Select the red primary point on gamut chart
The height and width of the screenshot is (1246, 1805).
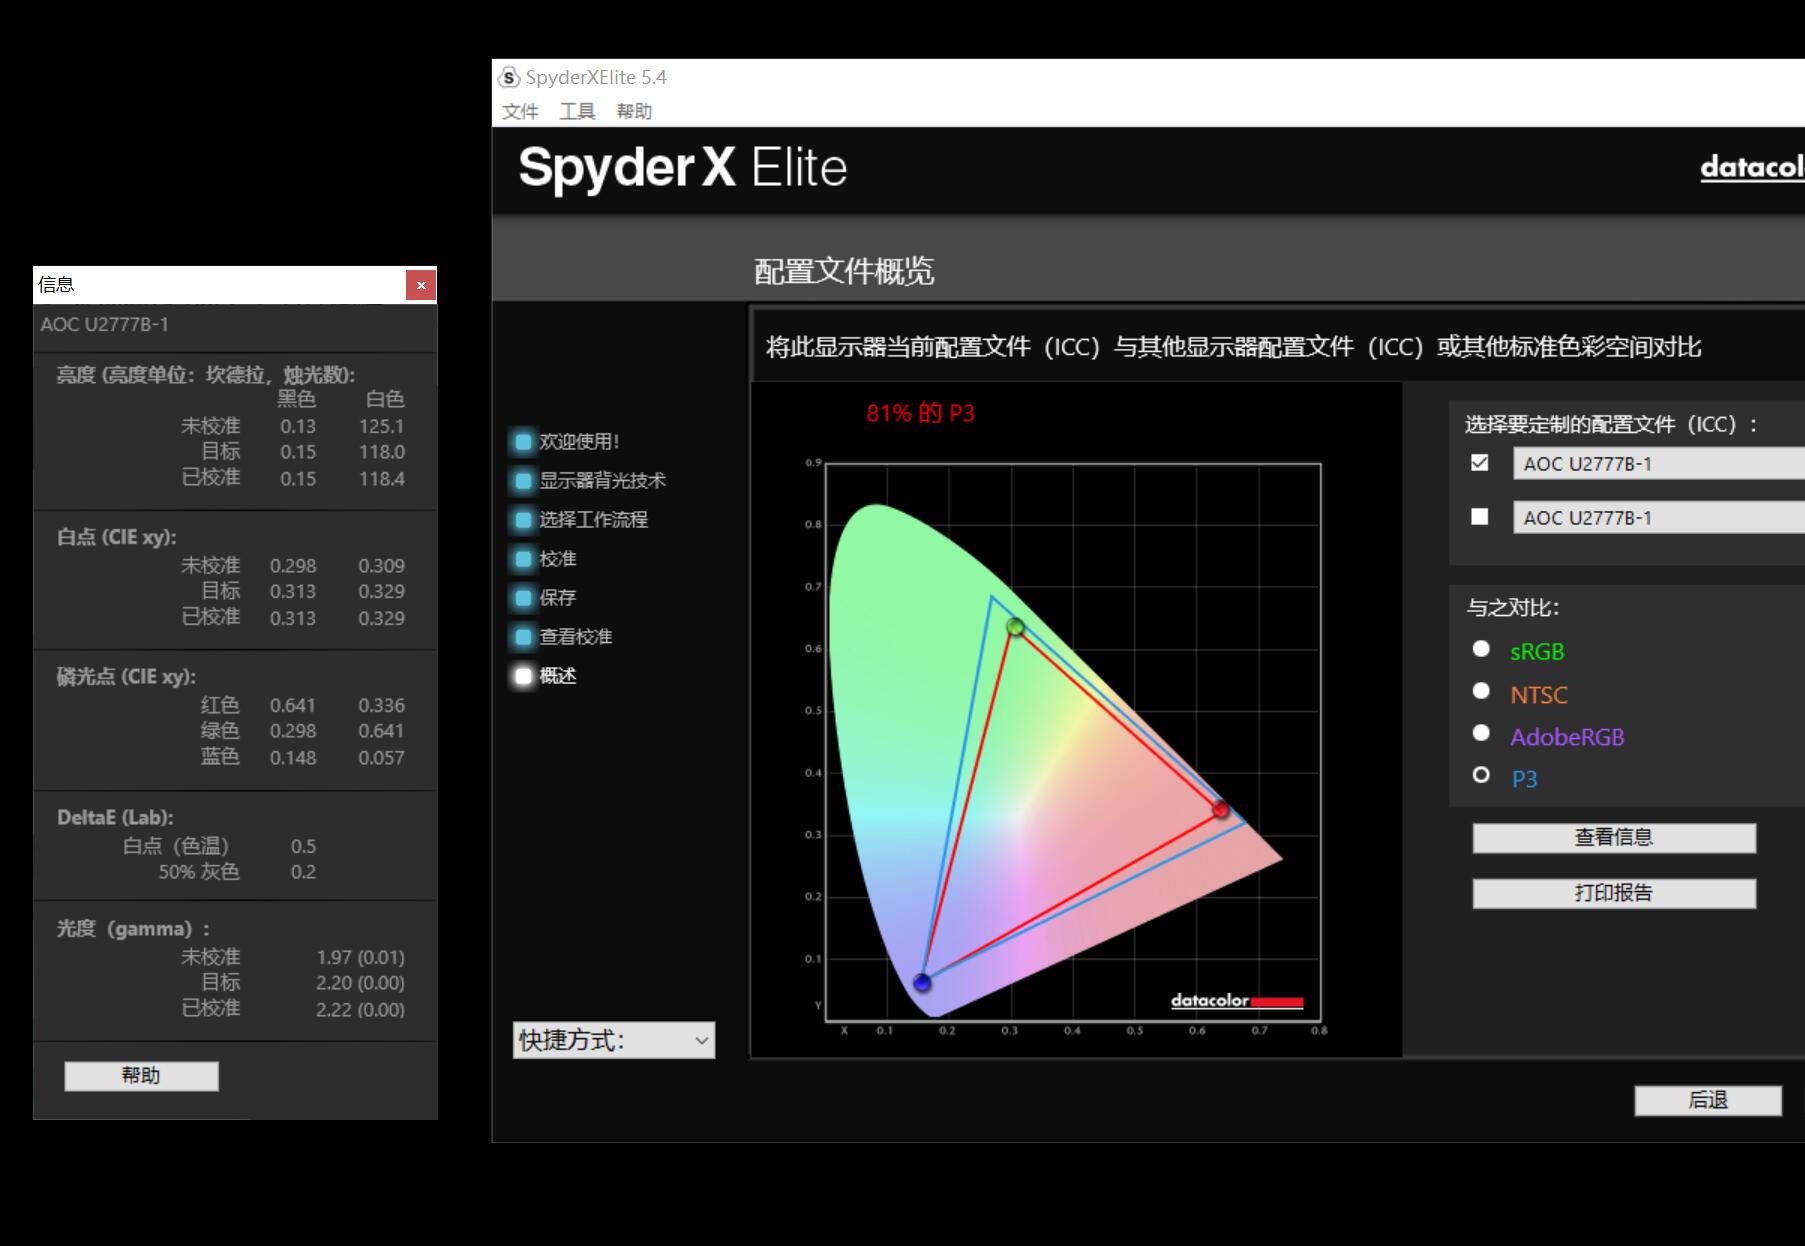(1220, 809)
